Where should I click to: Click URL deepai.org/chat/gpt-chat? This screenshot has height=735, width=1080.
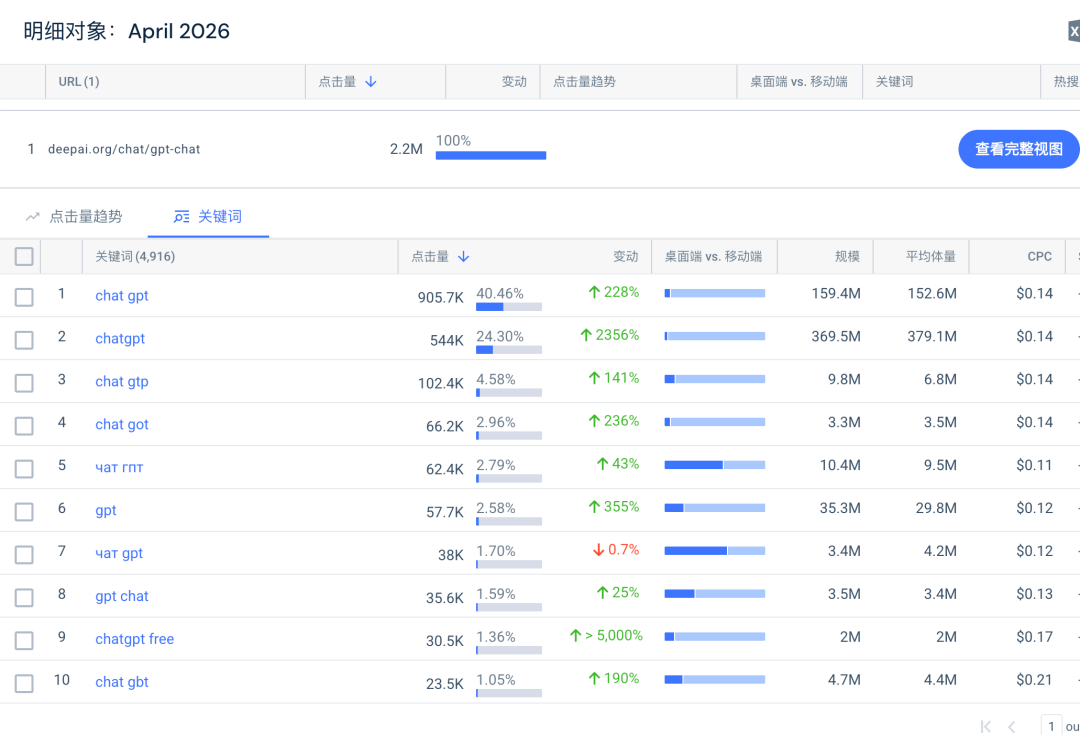coord(124,149)
